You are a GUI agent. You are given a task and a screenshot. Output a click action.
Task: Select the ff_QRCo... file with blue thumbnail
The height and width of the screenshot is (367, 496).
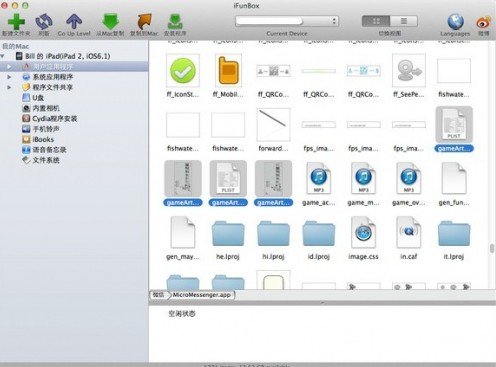(363, 71)
